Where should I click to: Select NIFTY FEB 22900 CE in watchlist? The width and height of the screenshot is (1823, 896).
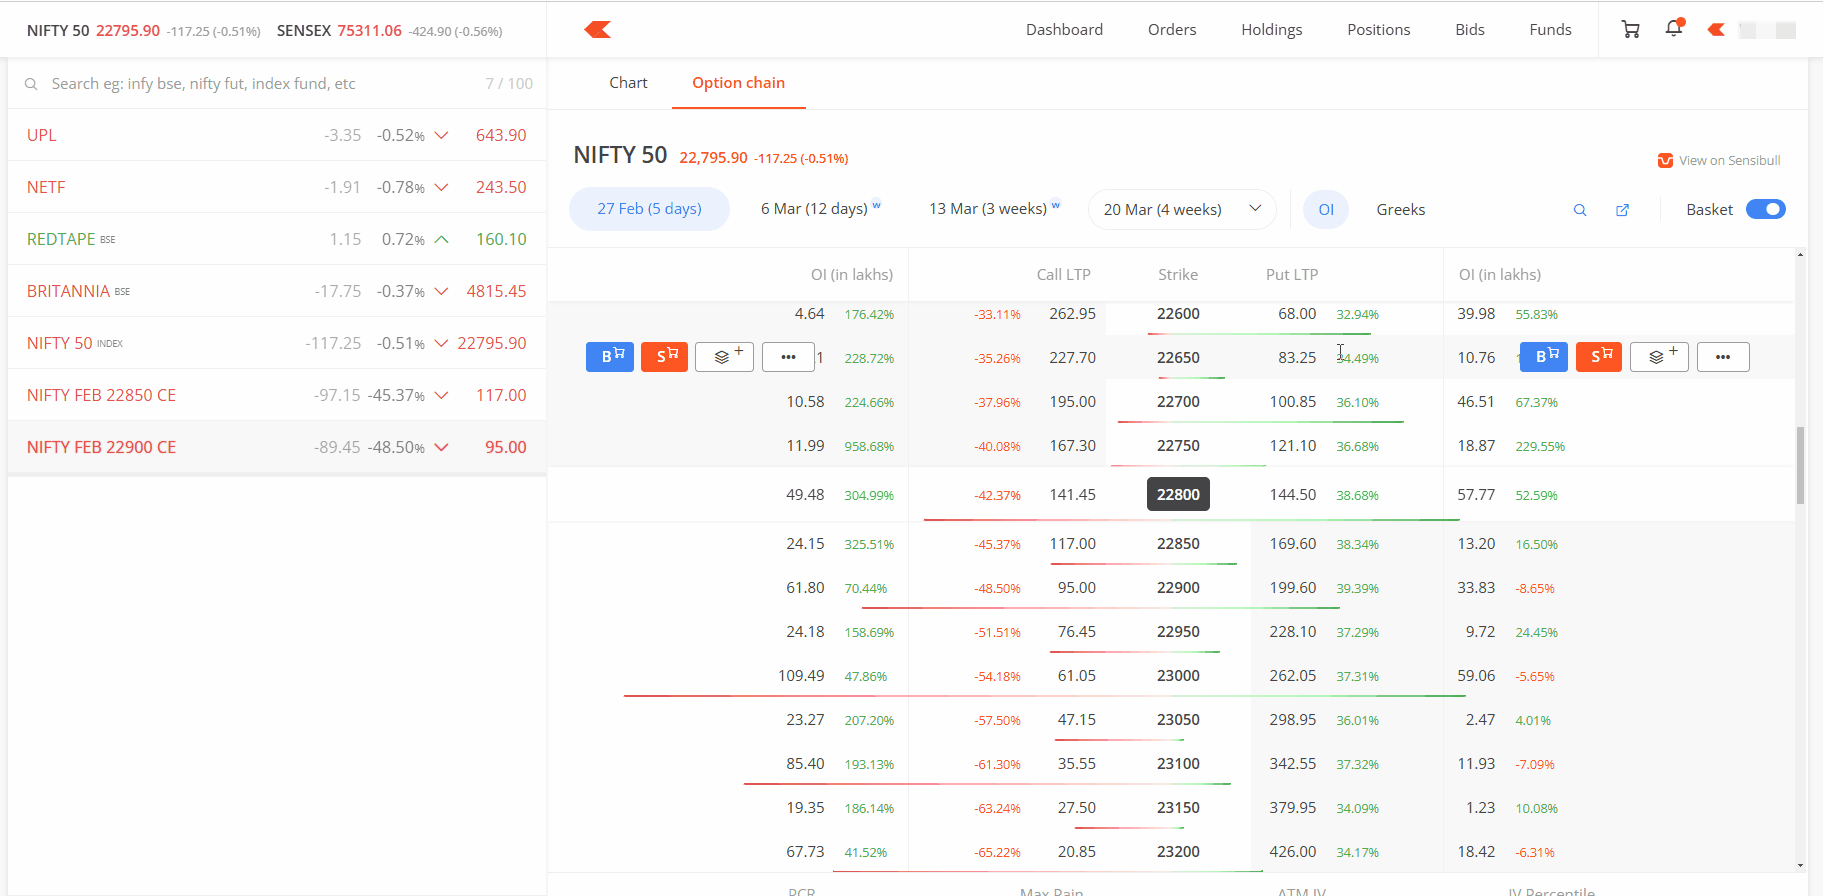277,447
